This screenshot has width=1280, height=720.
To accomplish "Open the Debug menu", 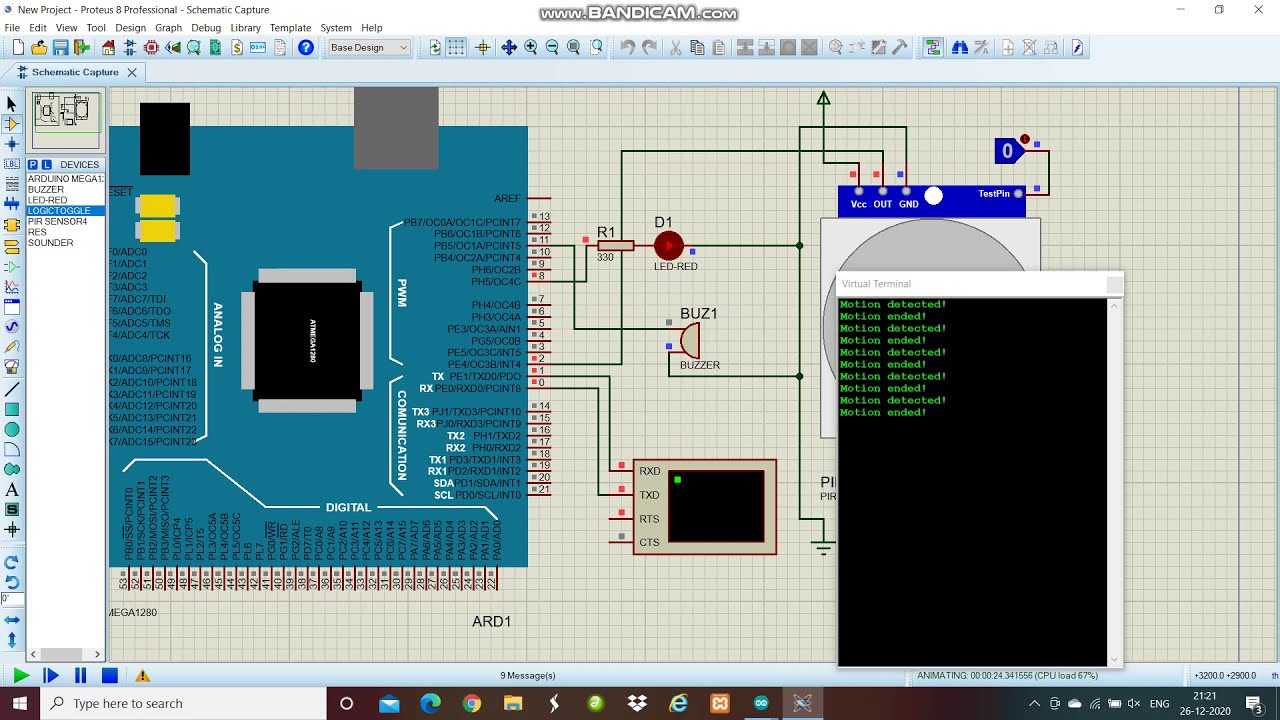I will coord(206,28).
